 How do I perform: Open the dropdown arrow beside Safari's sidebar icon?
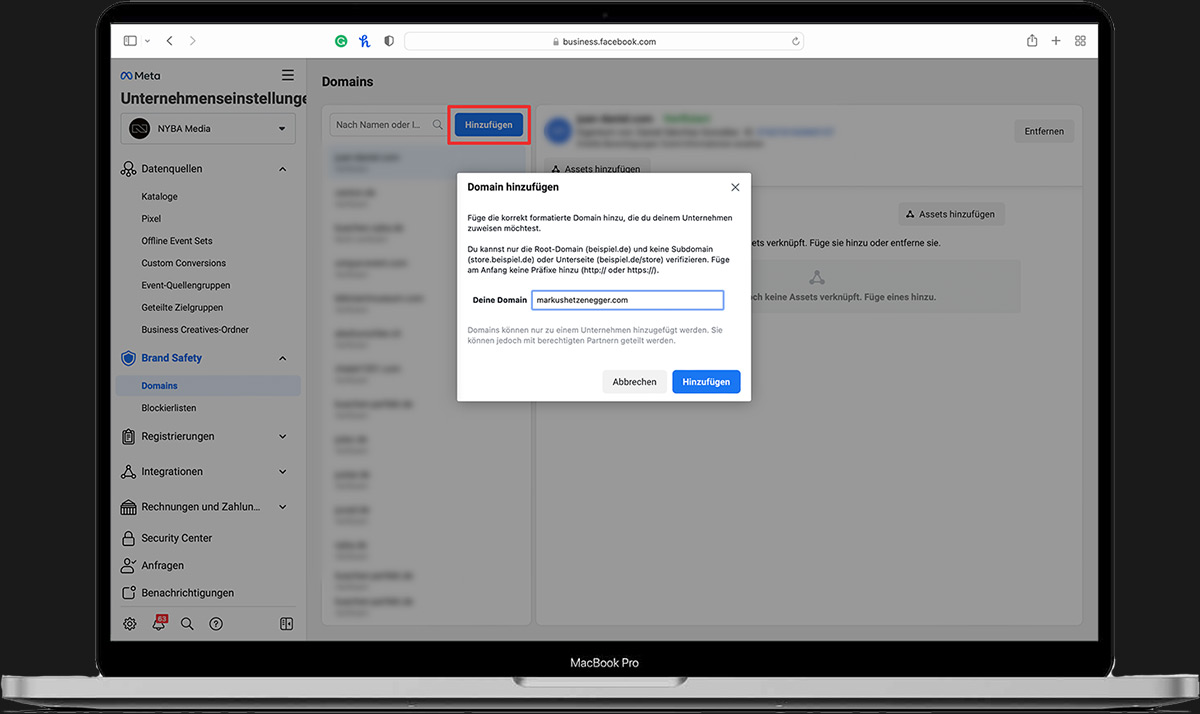(x=148, y=41)
